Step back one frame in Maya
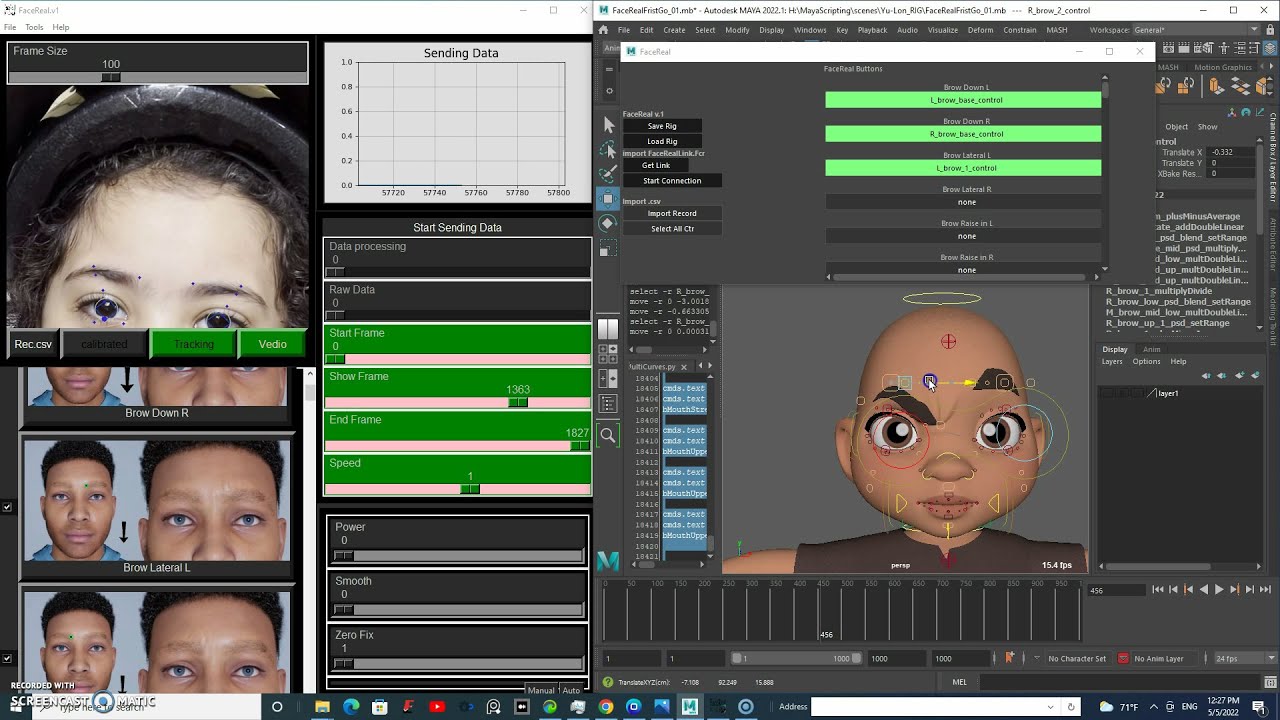Screen dimensions: 1280x720 1174,590
